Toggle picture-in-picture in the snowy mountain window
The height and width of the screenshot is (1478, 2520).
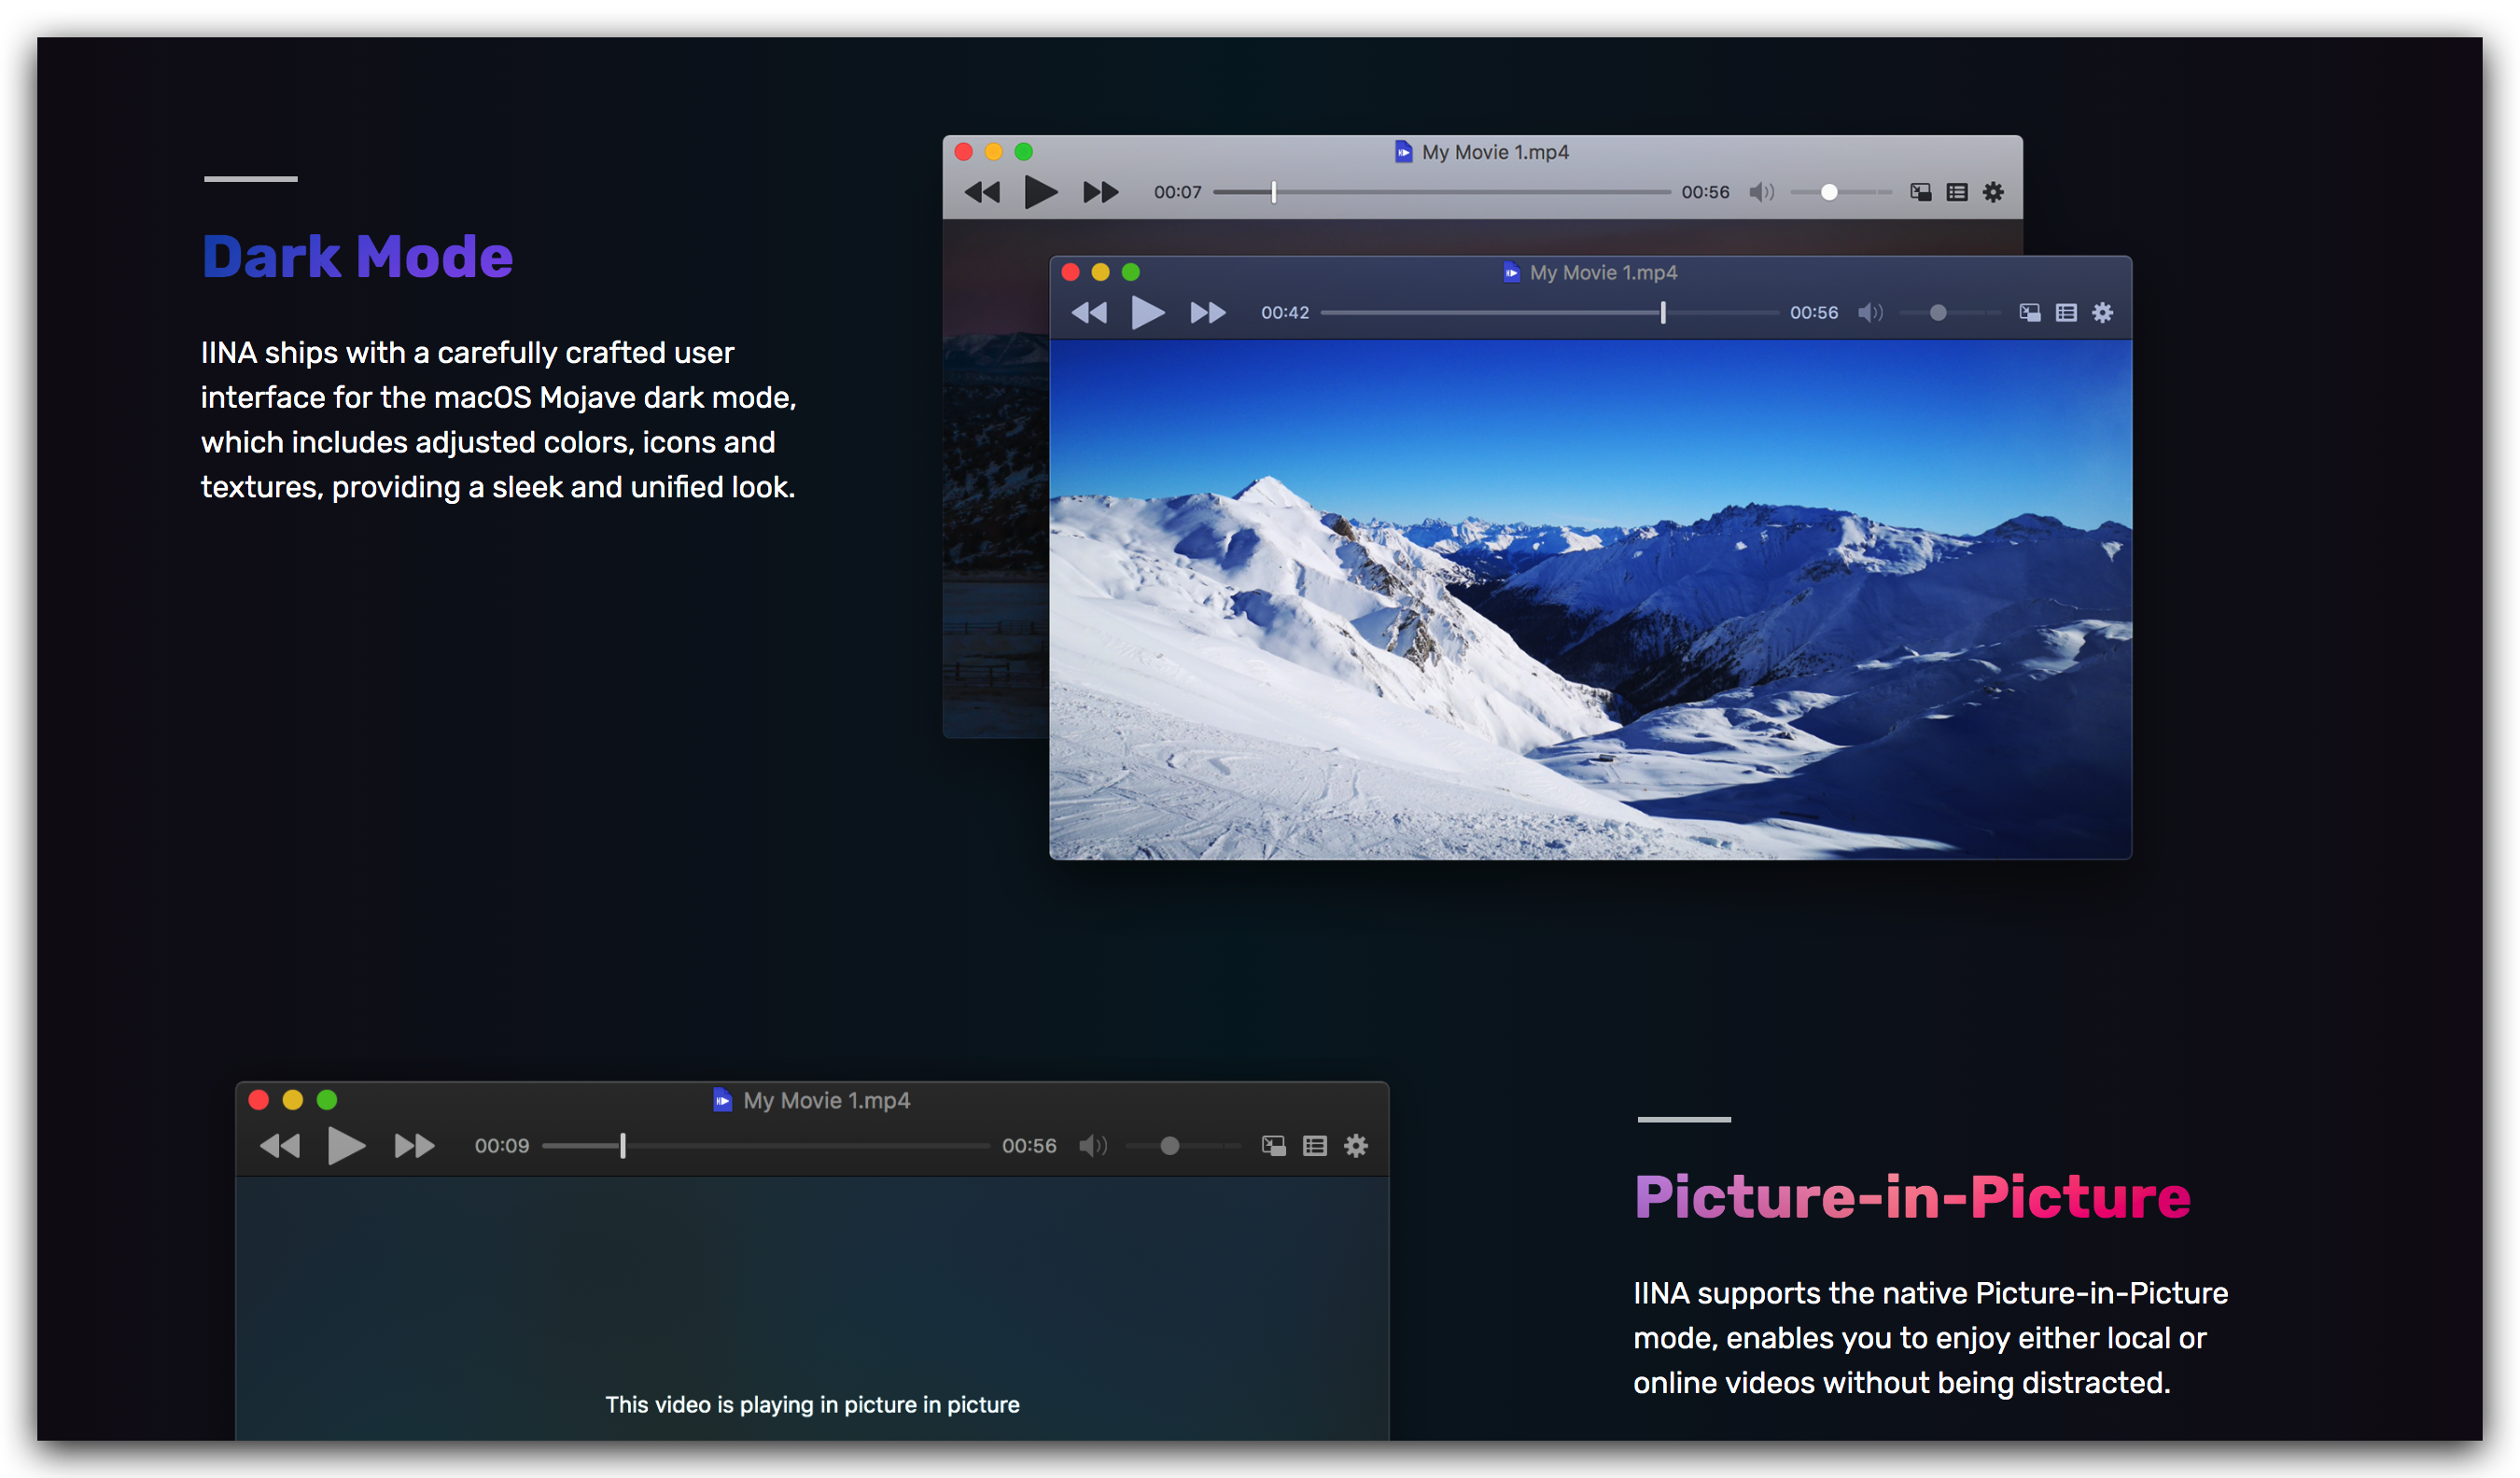pyautogui.click(x=2029, y=313)
